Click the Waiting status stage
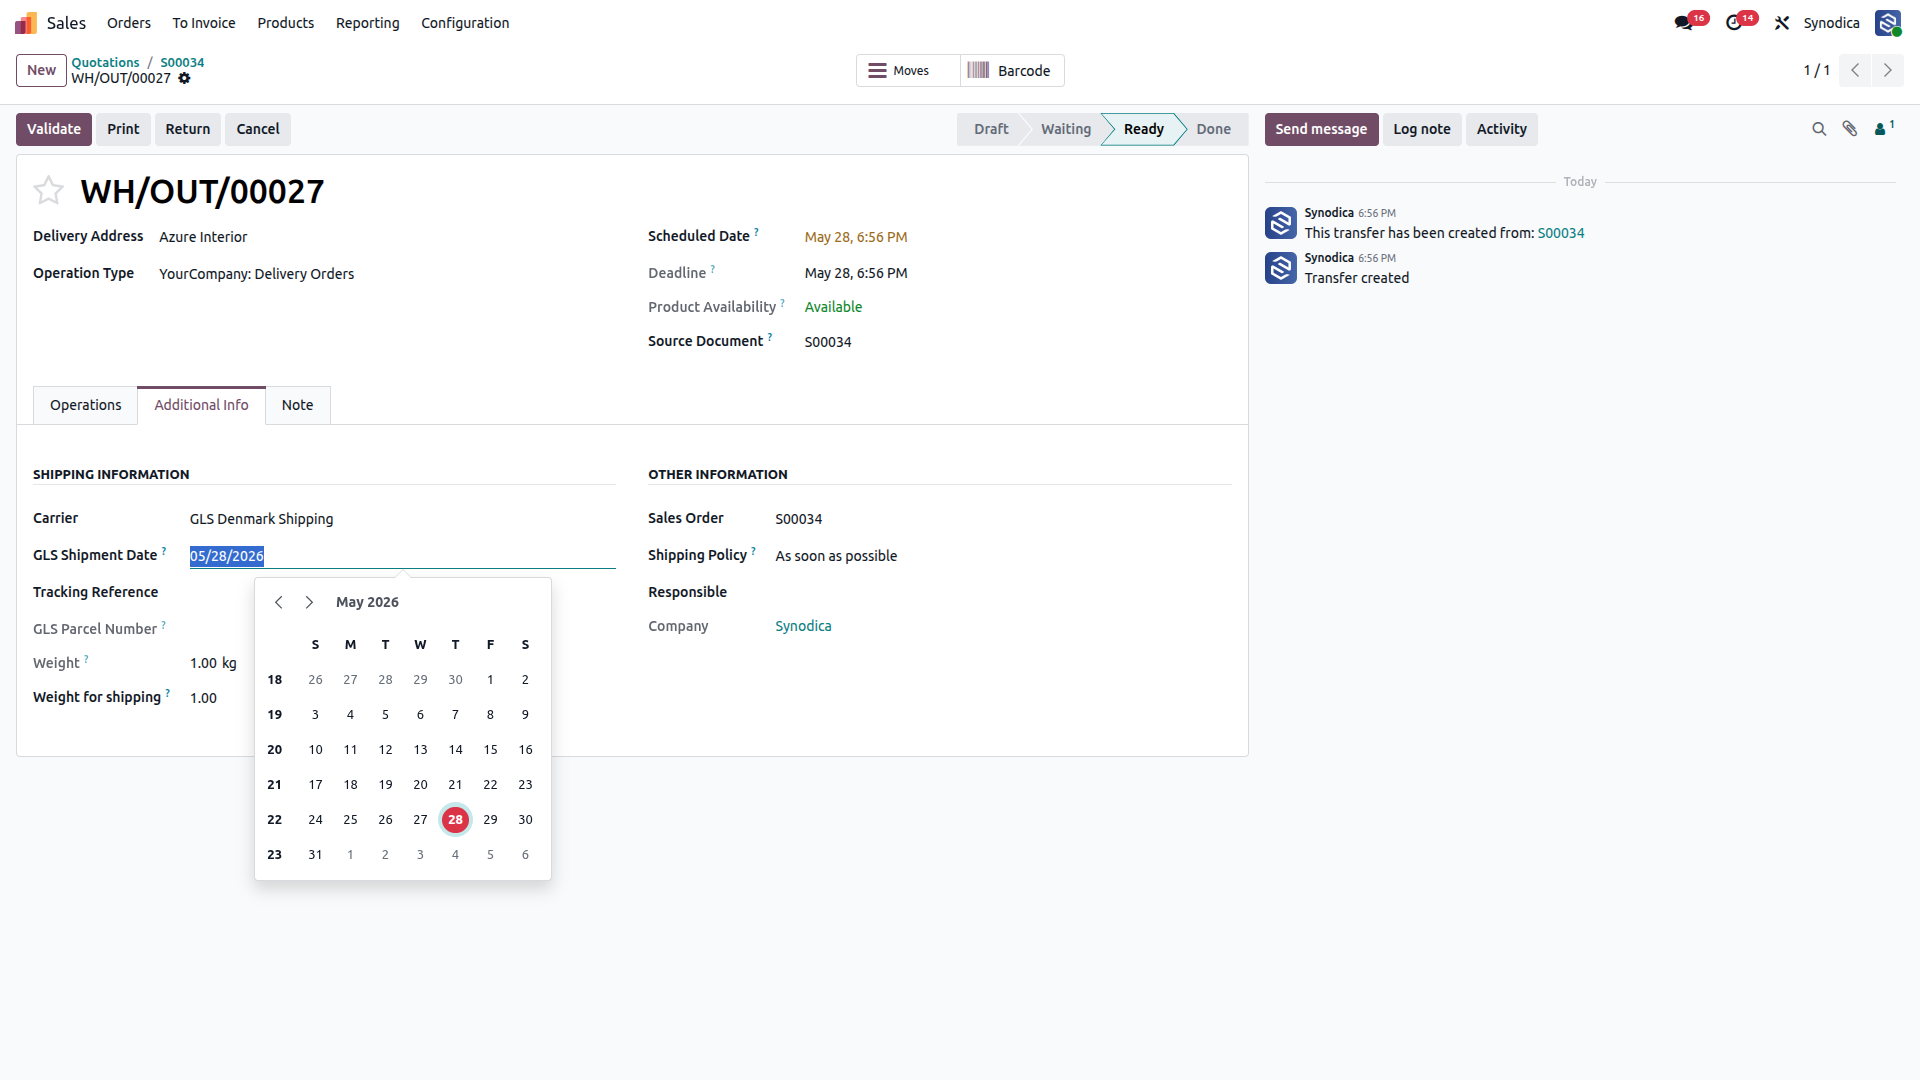 [1065, 129]
